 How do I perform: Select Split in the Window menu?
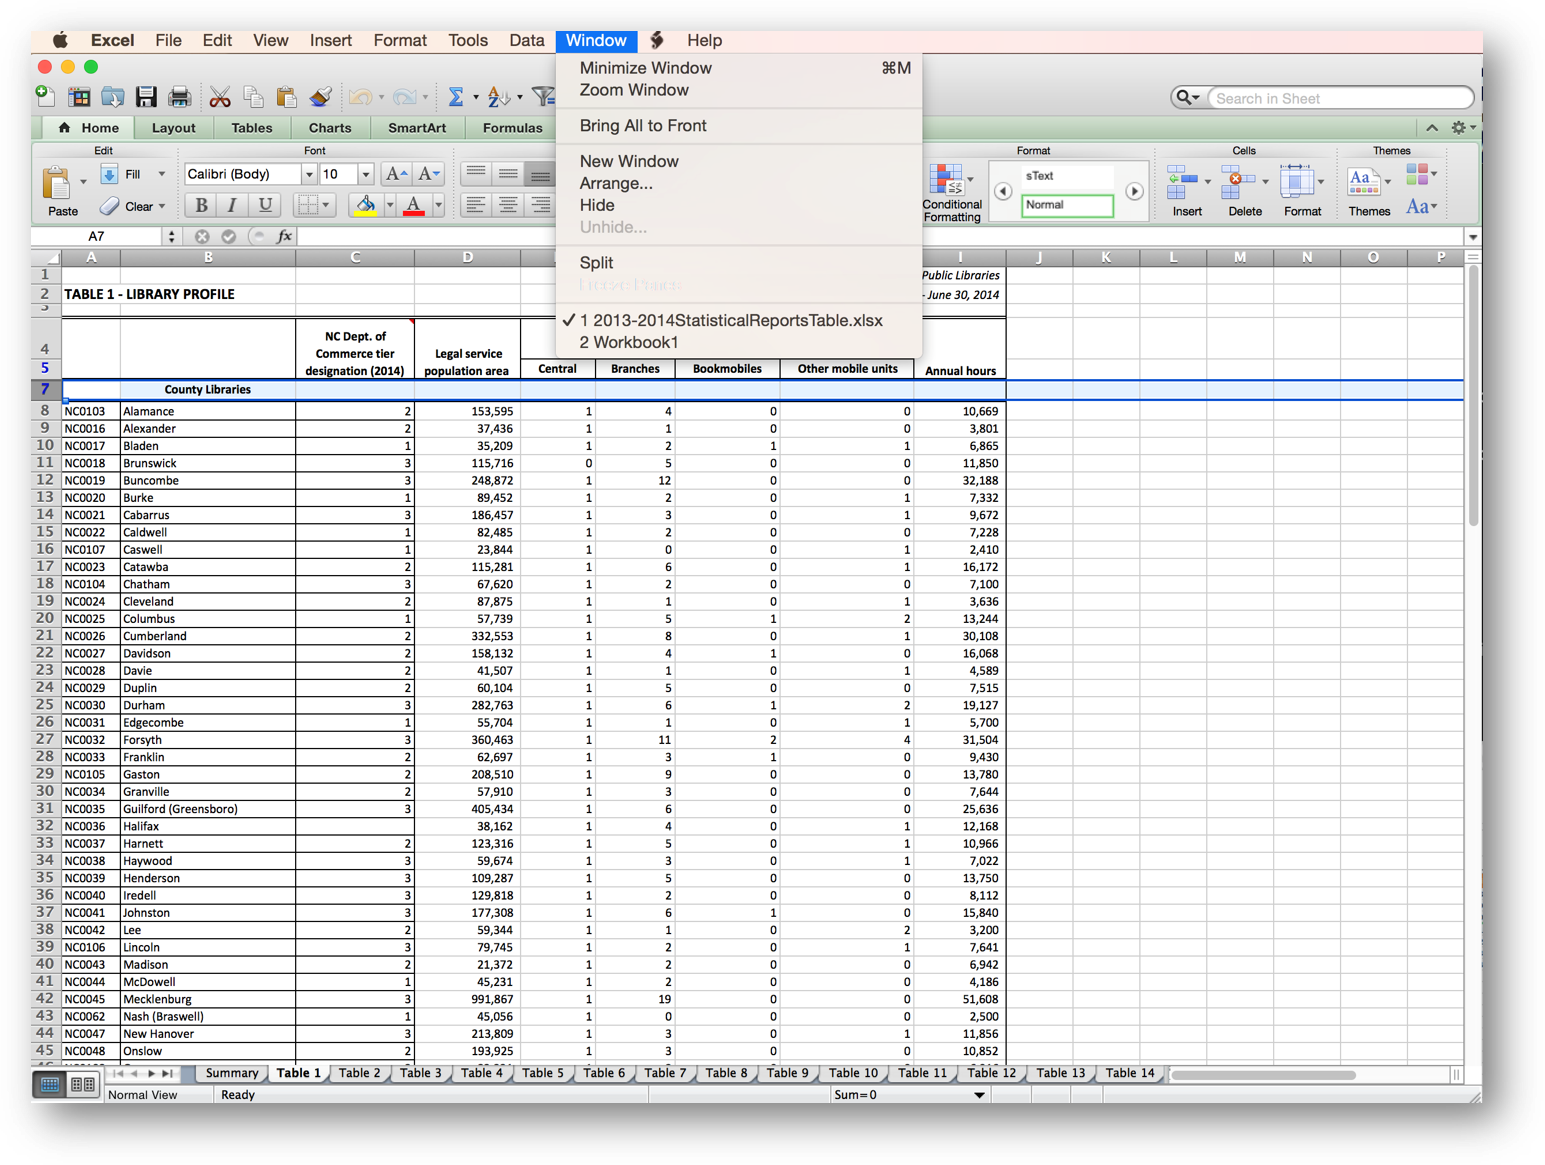click(596, 263)
